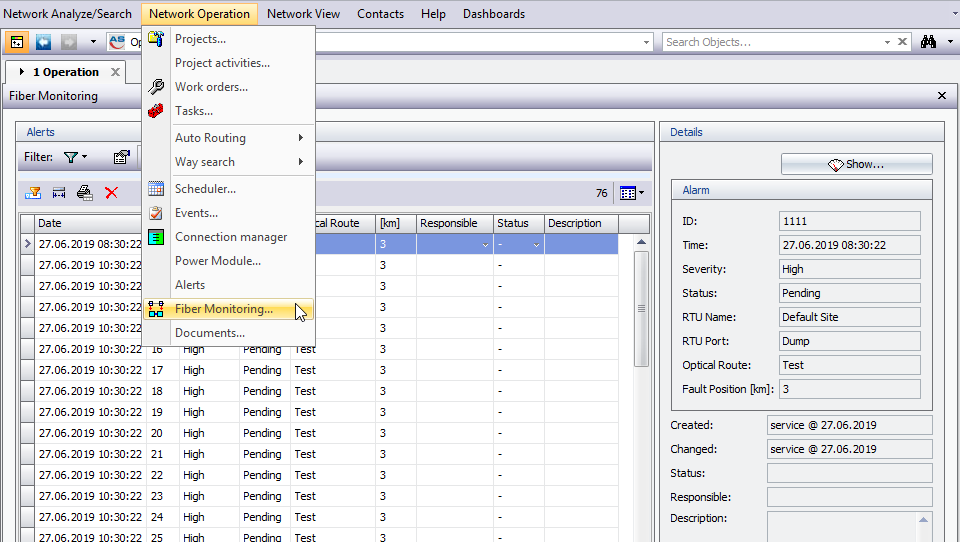Close the 1 Operation tab
The image size is (960, 542).
115,72
